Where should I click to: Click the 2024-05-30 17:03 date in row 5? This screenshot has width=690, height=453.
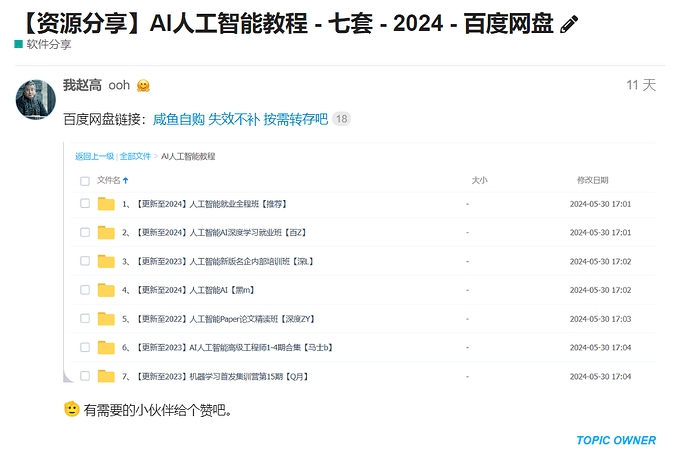pyautogui.click(x=600, y=319)
